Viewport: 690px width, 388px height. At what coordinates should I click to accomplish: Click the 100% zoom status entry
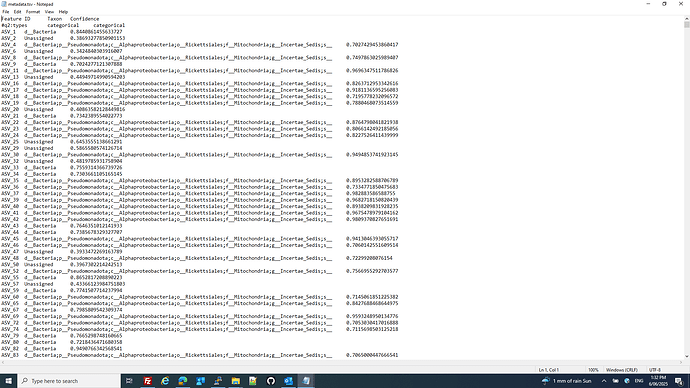click(593, 370)
